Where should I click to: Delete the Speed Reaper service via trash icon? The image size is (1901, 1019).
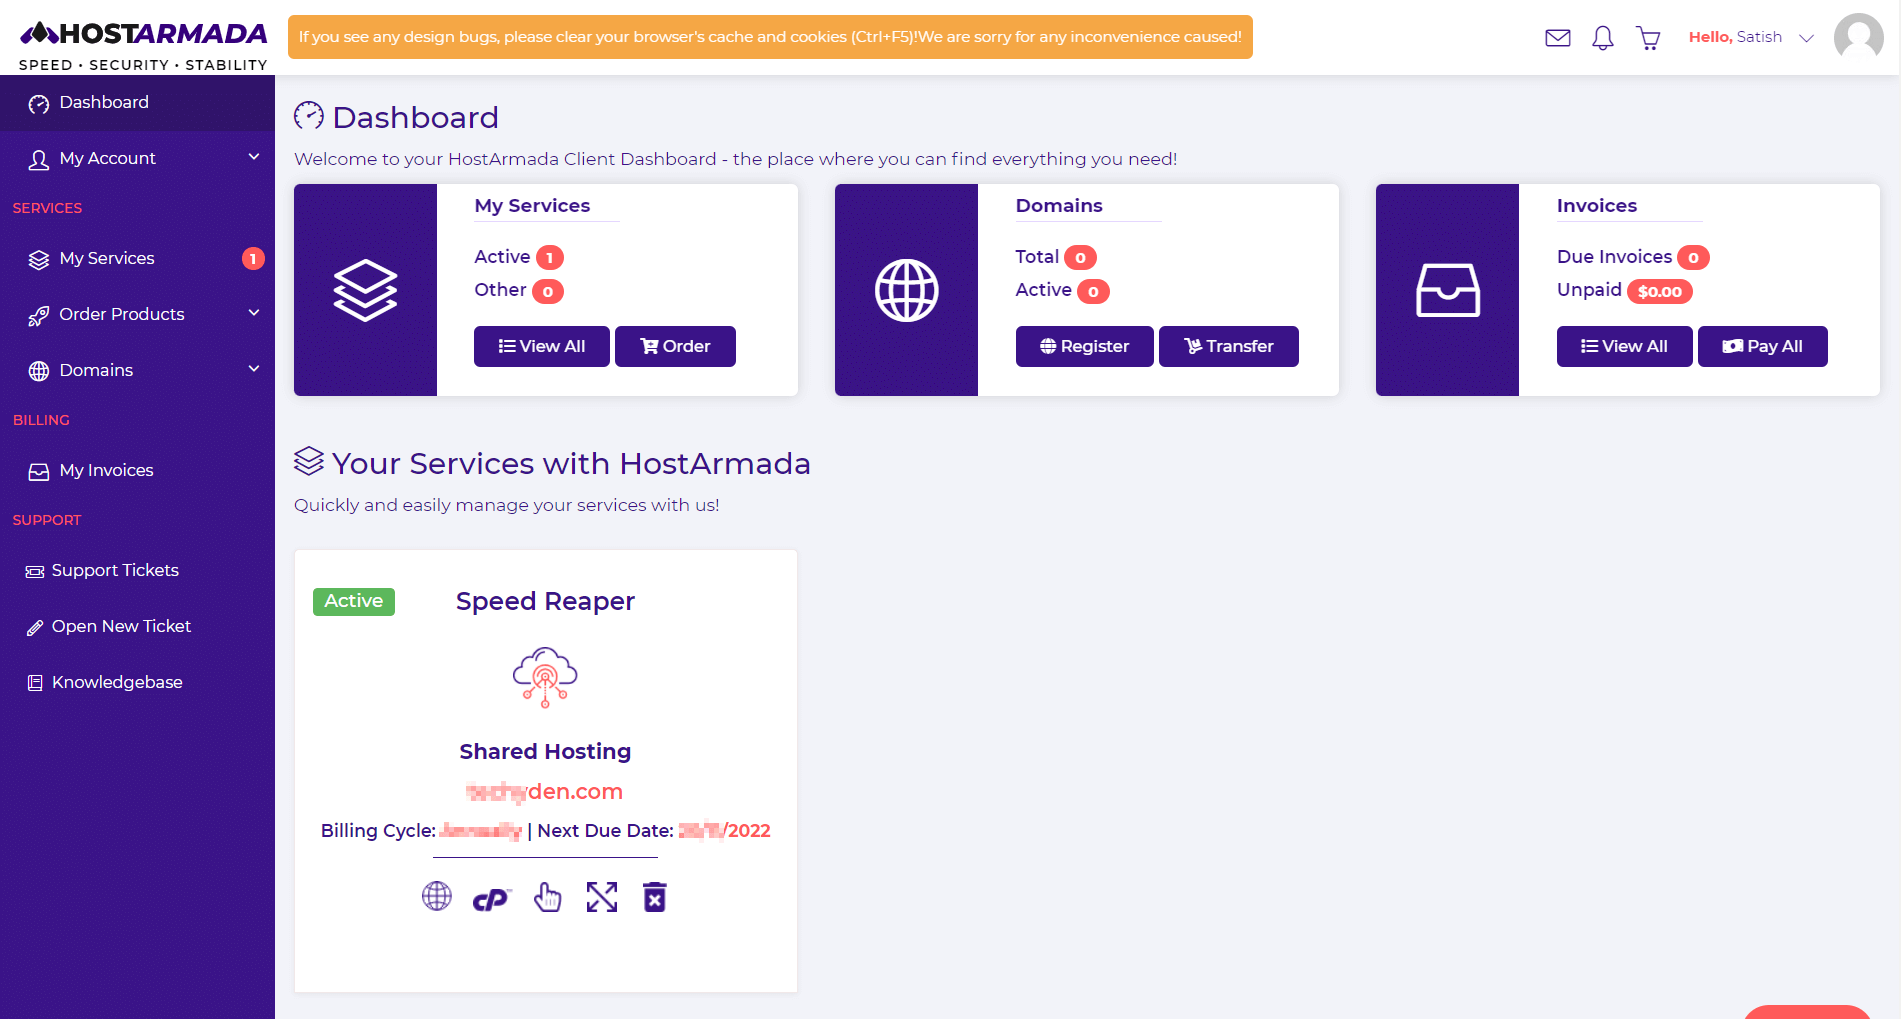pyautogui.click(x=655, y=897)
